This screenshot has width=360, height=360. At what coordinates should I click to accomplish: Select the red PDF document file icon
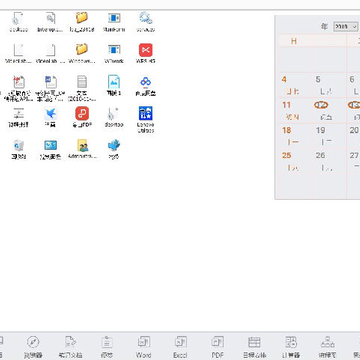(19, 82)
